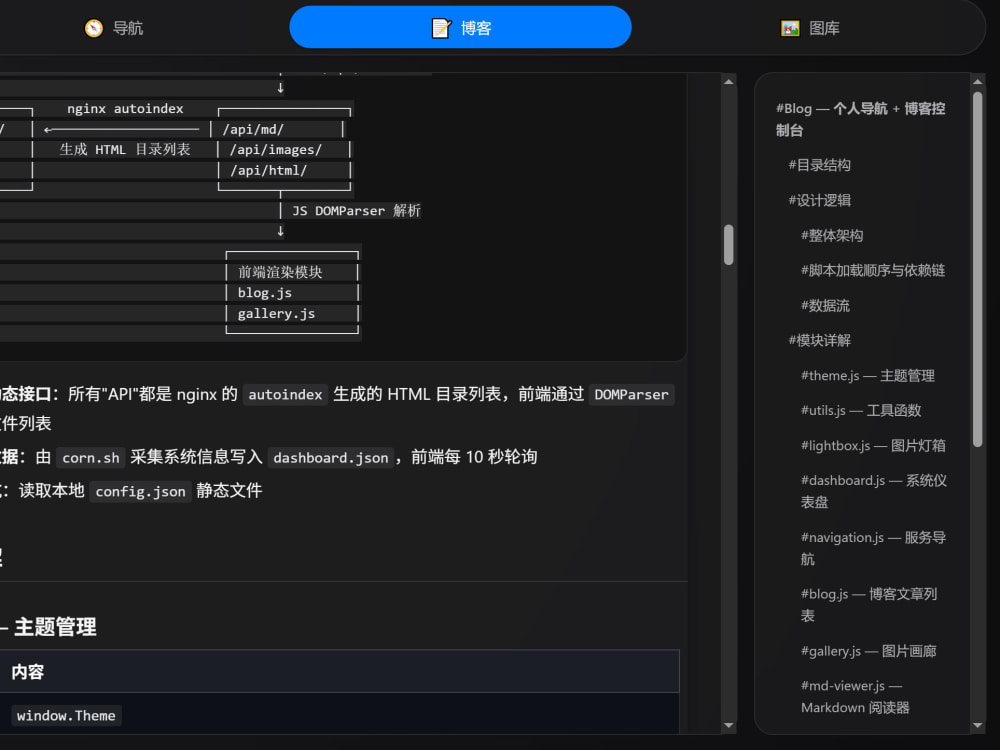Click the inline code DOMParser
The image size is (1000, 750).
(x=631, y=395)
